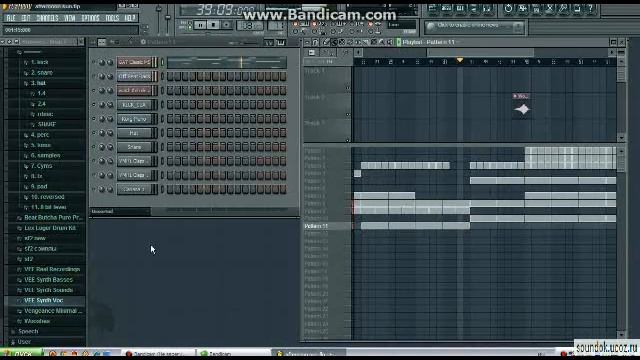This screenshot has width=640, height=360.
Task: Open the Hat channel button
Action: coord(134,133)
